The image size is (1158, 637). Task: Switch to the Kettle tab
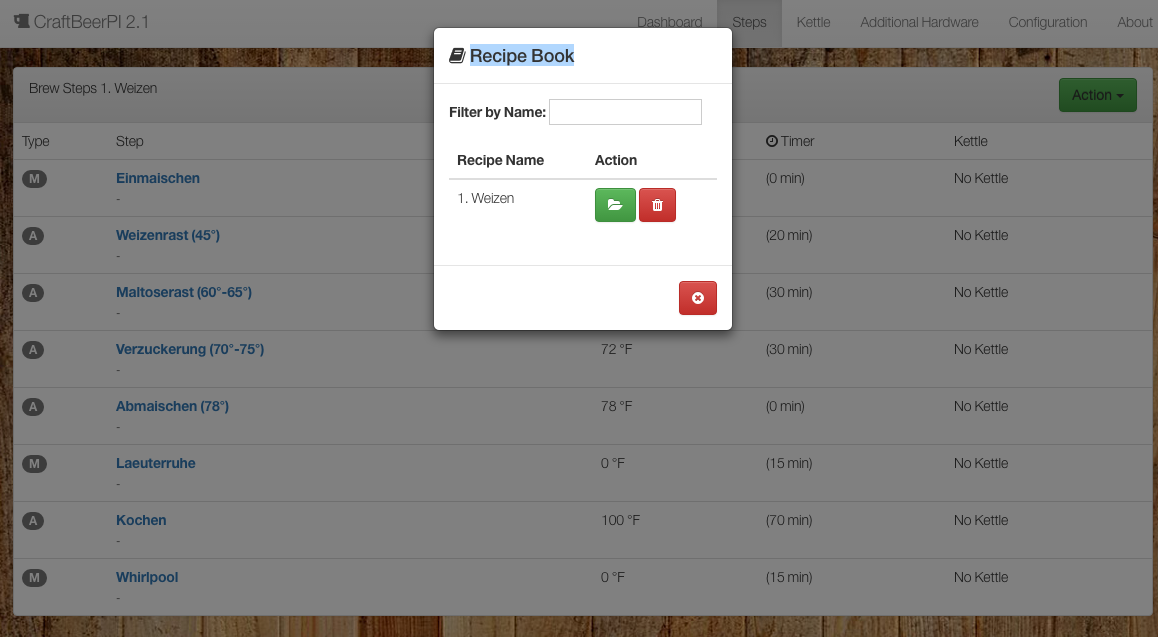(813, 22)
